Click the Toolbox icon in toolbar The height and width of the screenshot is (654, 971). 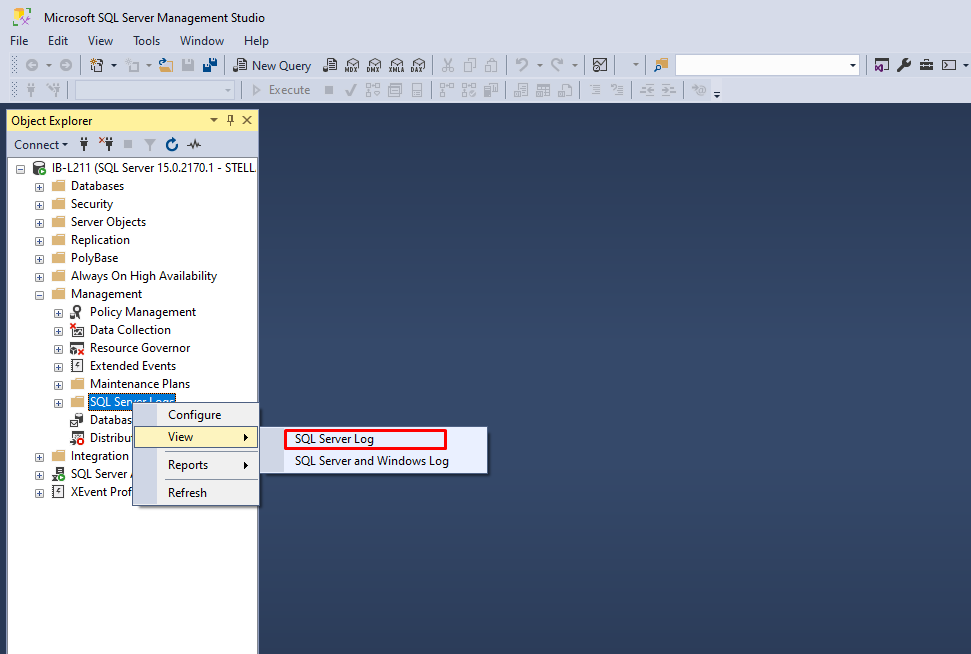[x=926, y=65]
